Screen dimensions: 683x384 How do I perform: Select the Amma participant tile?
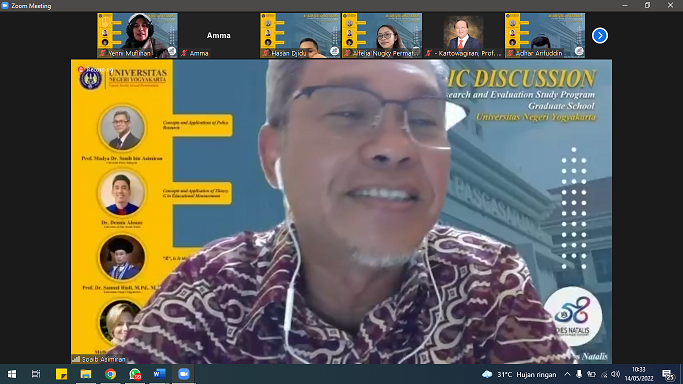219,35
